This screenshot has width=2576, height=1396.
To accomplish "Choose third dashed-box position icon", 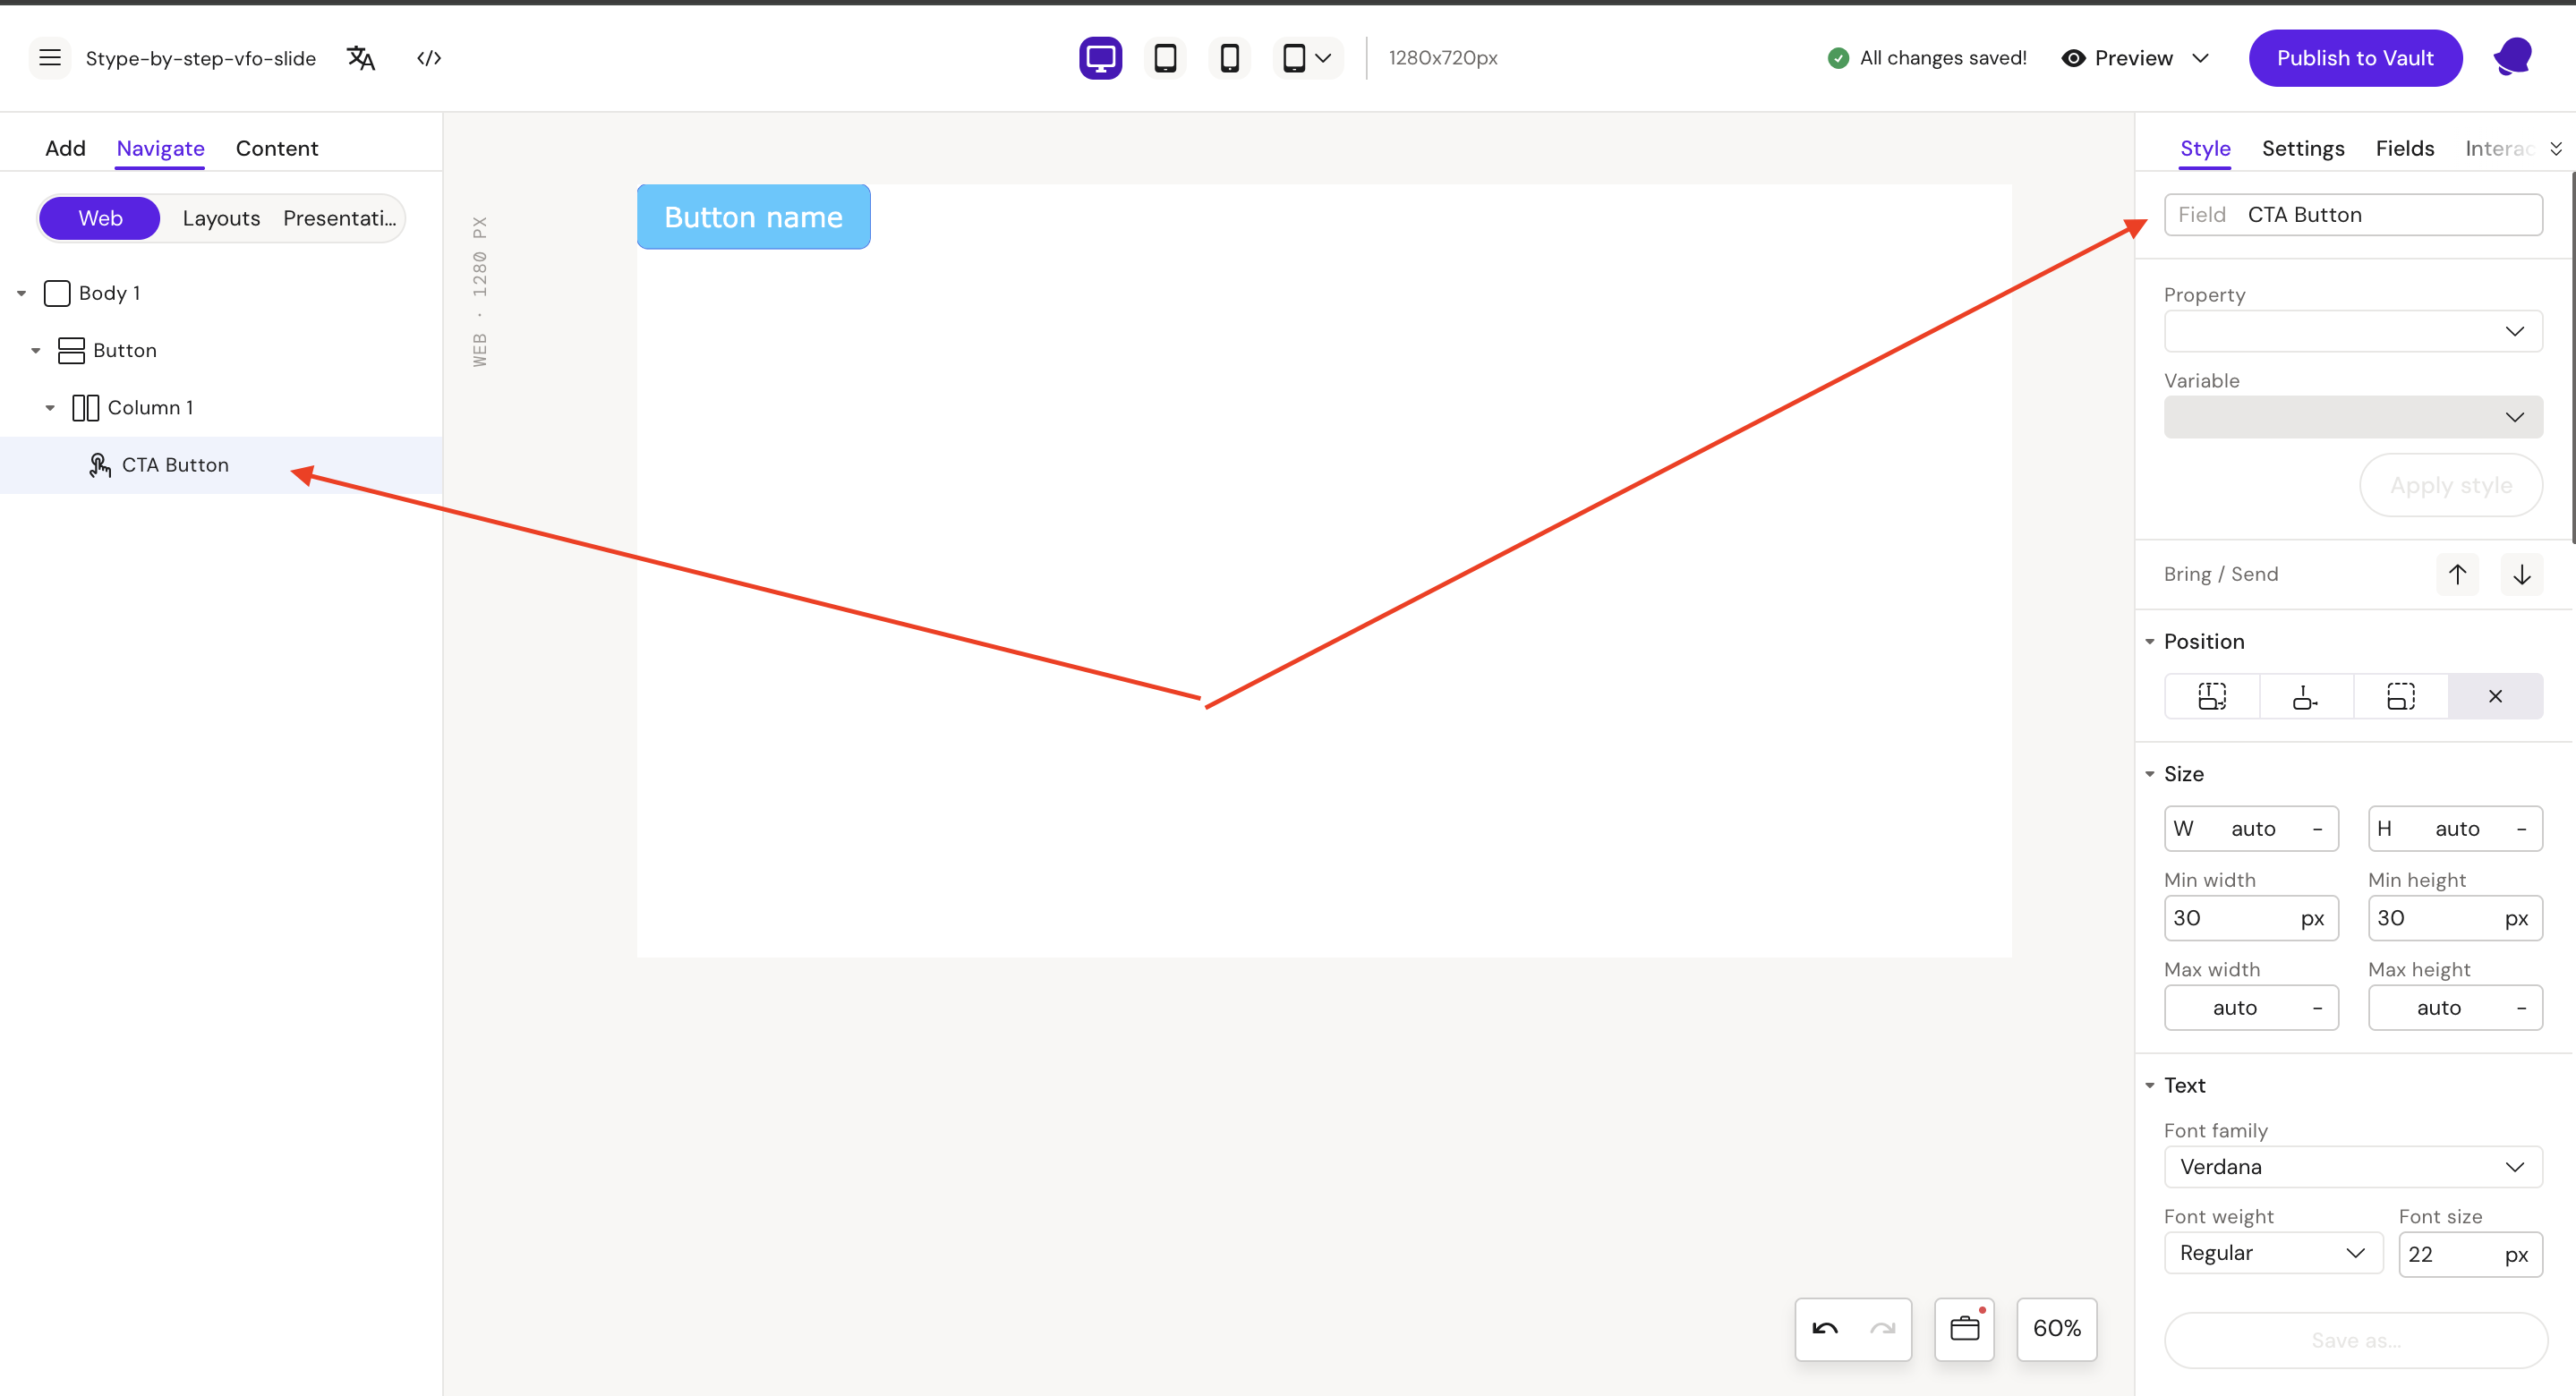I will 2401,696.
